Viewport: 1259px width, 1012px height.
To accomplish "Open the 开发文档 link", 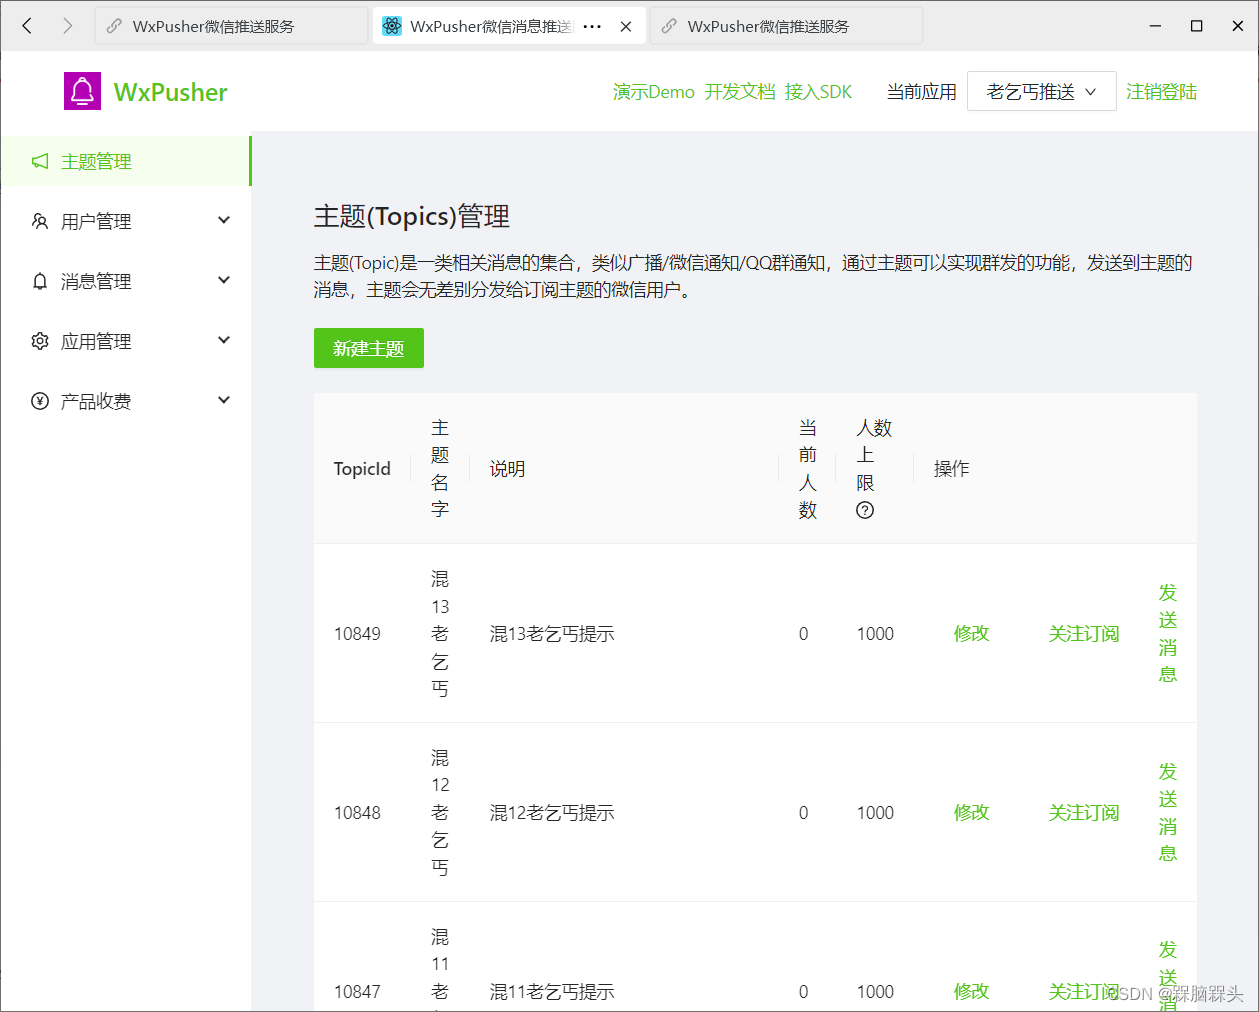I will tap(740, 92).
